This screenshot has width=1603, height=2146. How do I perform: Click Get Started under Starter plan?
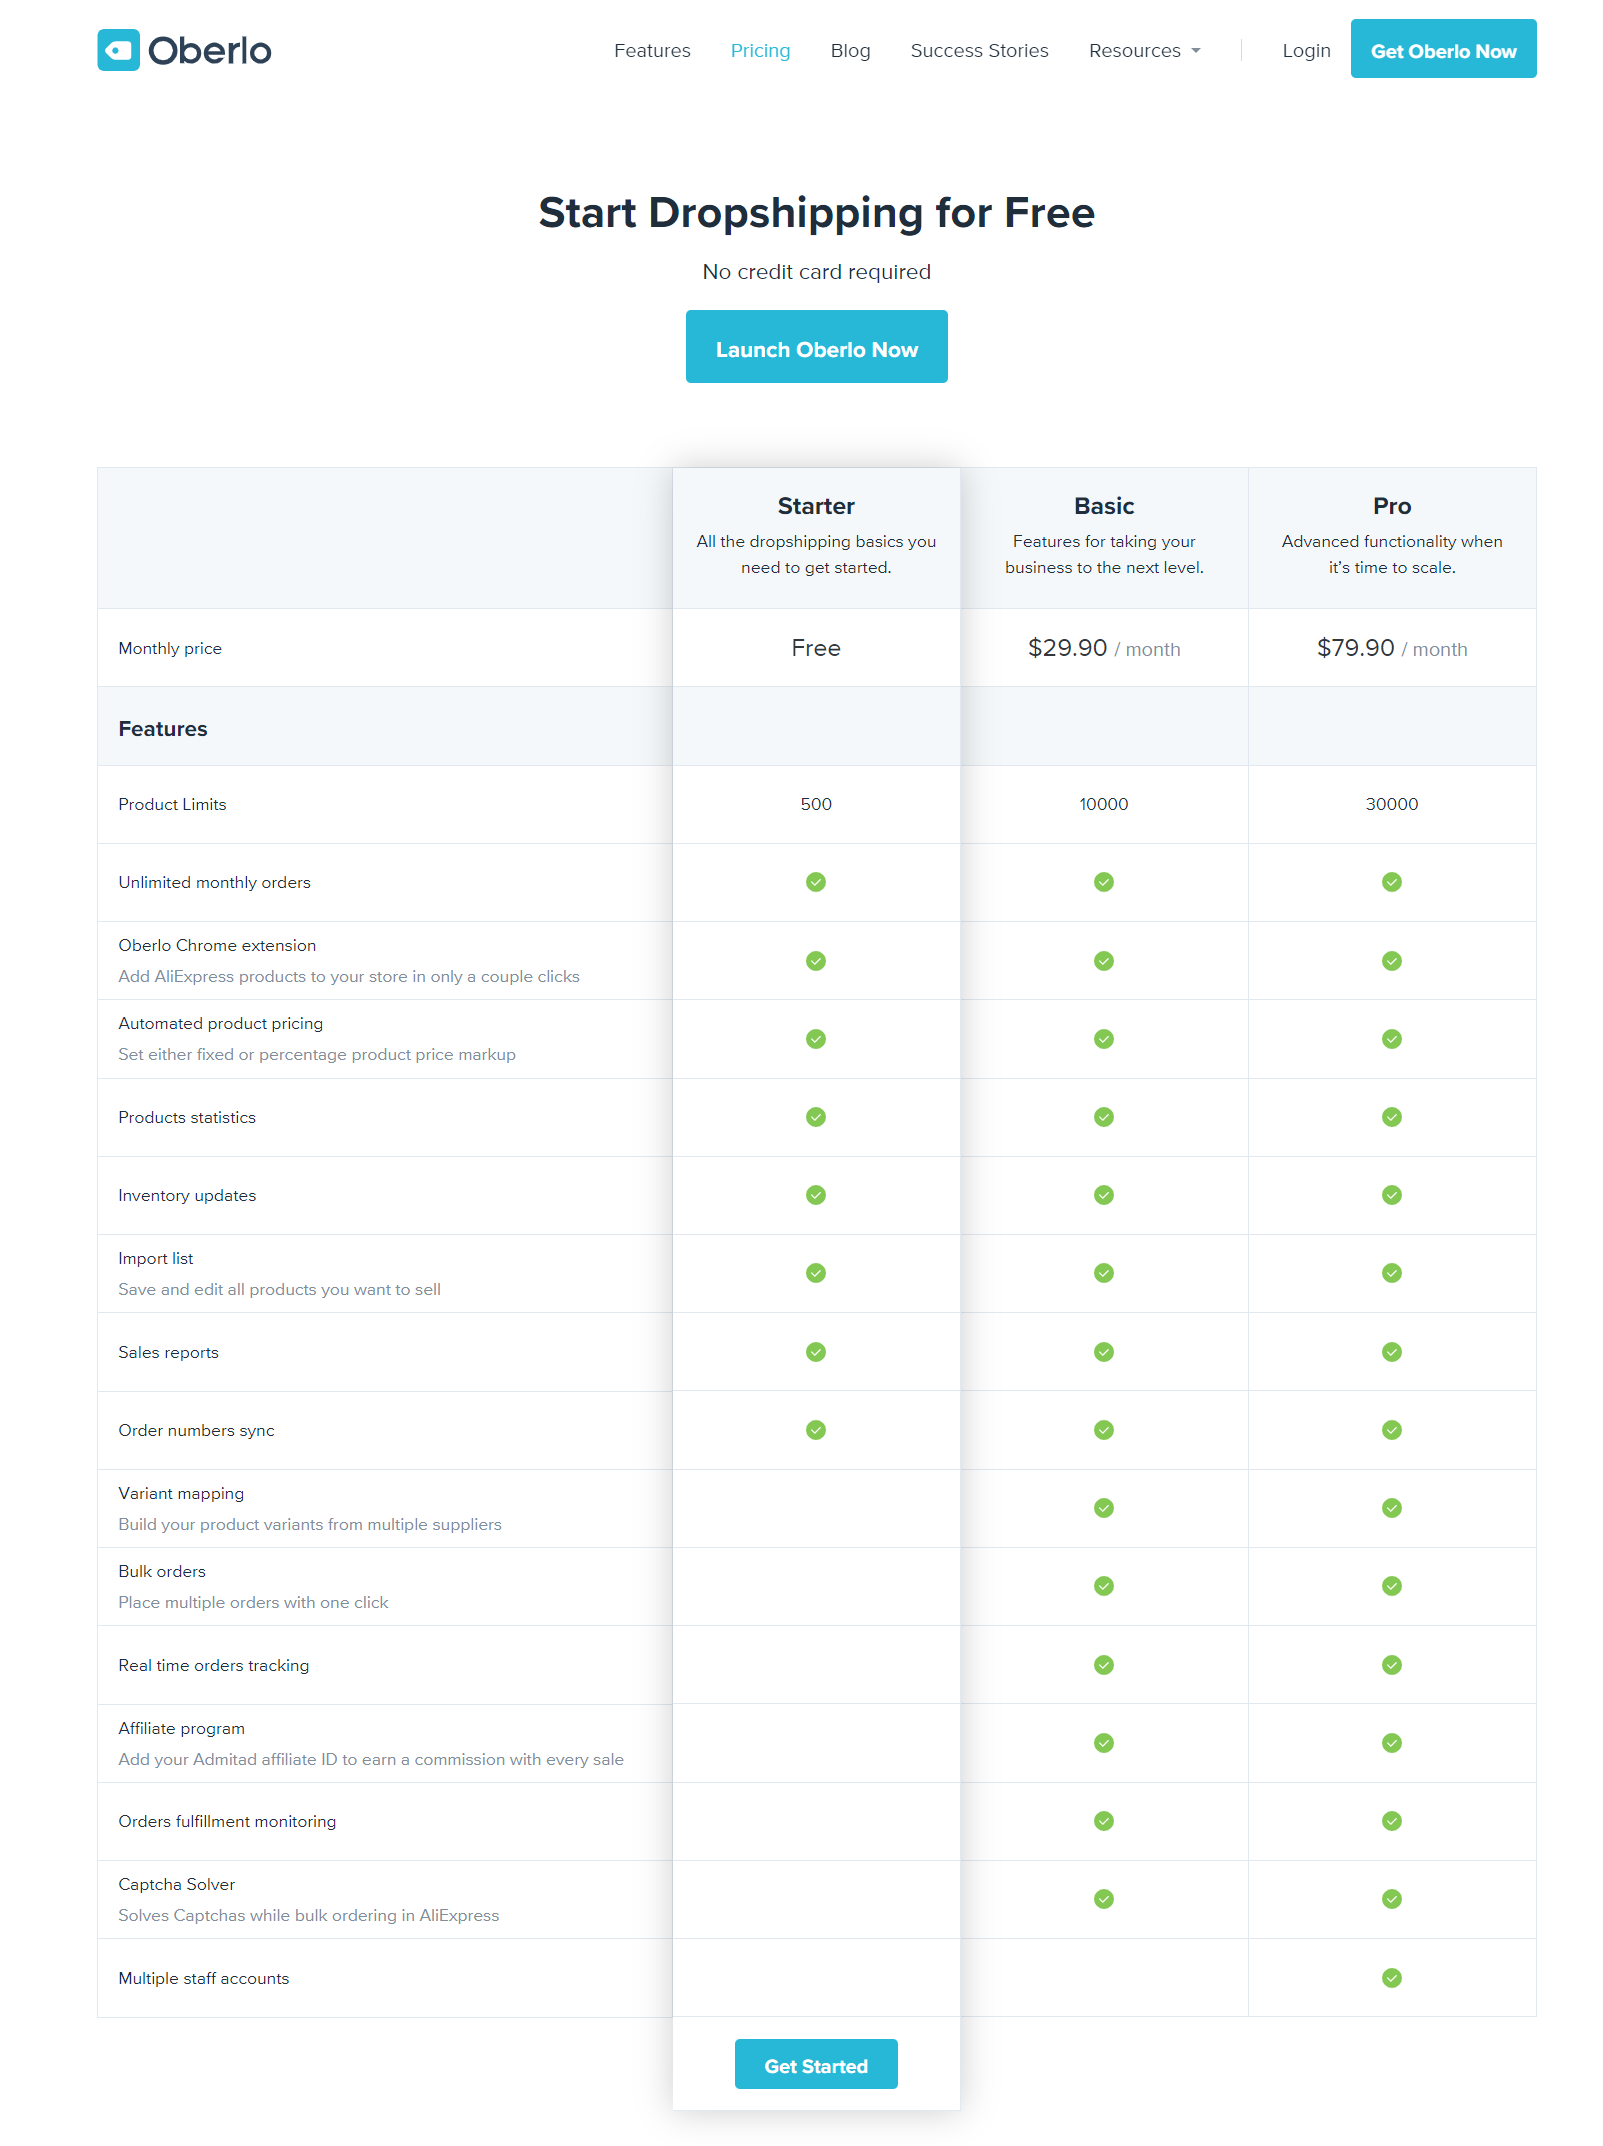click(x=816, y=2066)
